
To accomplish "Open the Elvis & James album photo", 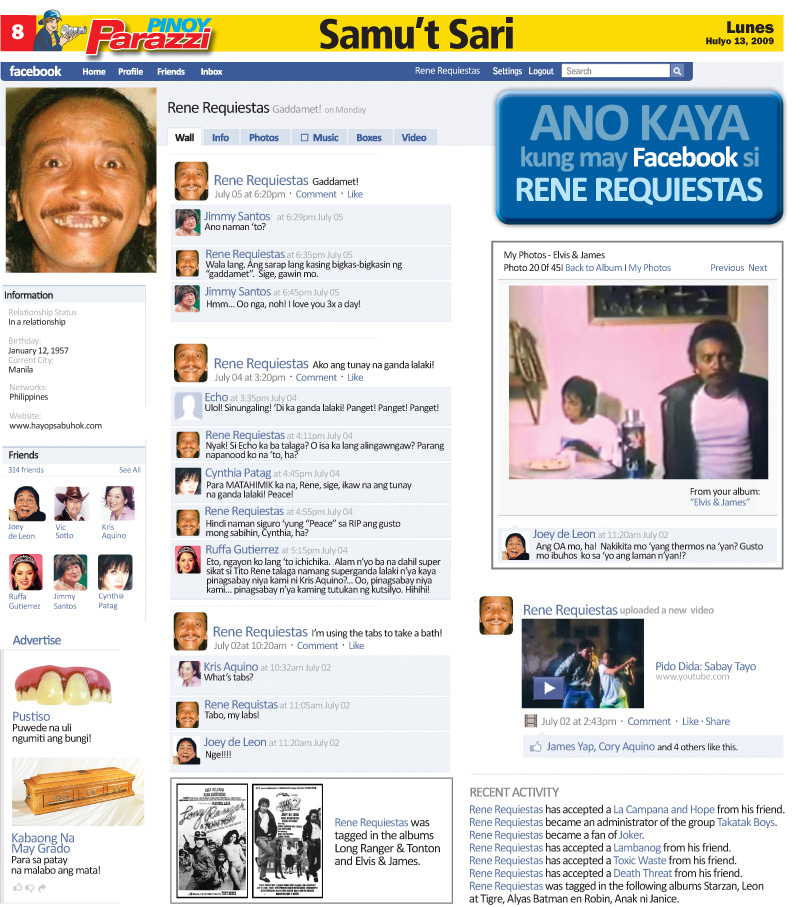I will click(639, 382).
